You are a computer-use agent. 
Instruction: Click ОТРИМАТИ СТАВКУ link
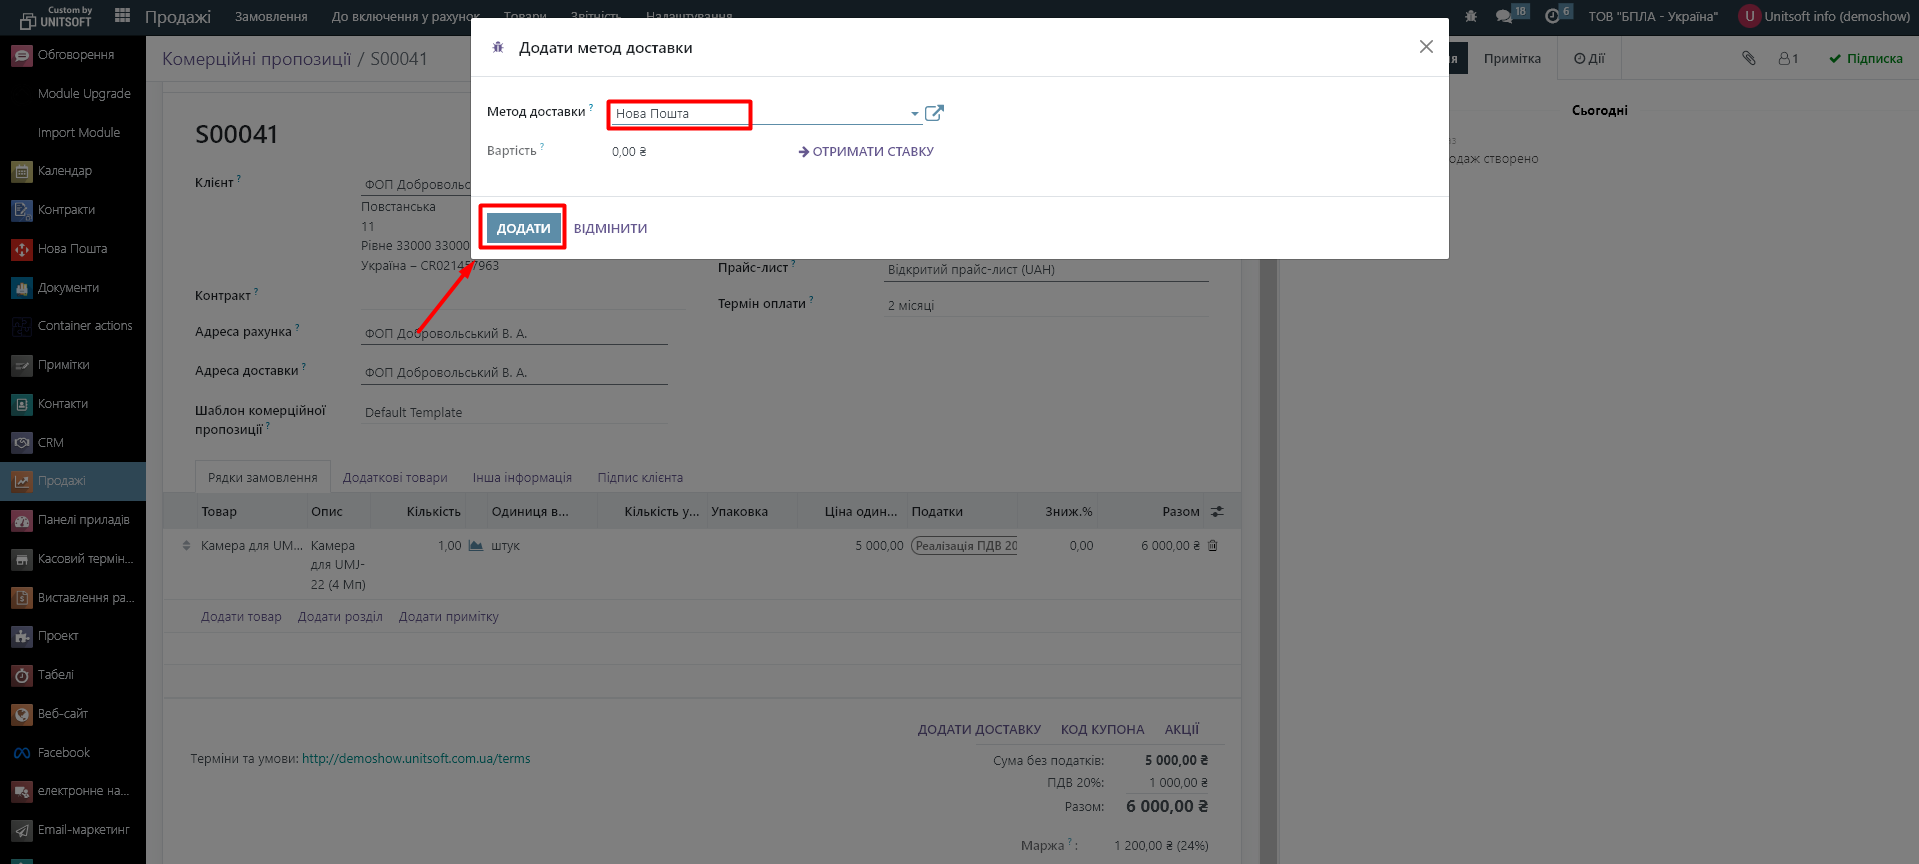tap(866, 152)
